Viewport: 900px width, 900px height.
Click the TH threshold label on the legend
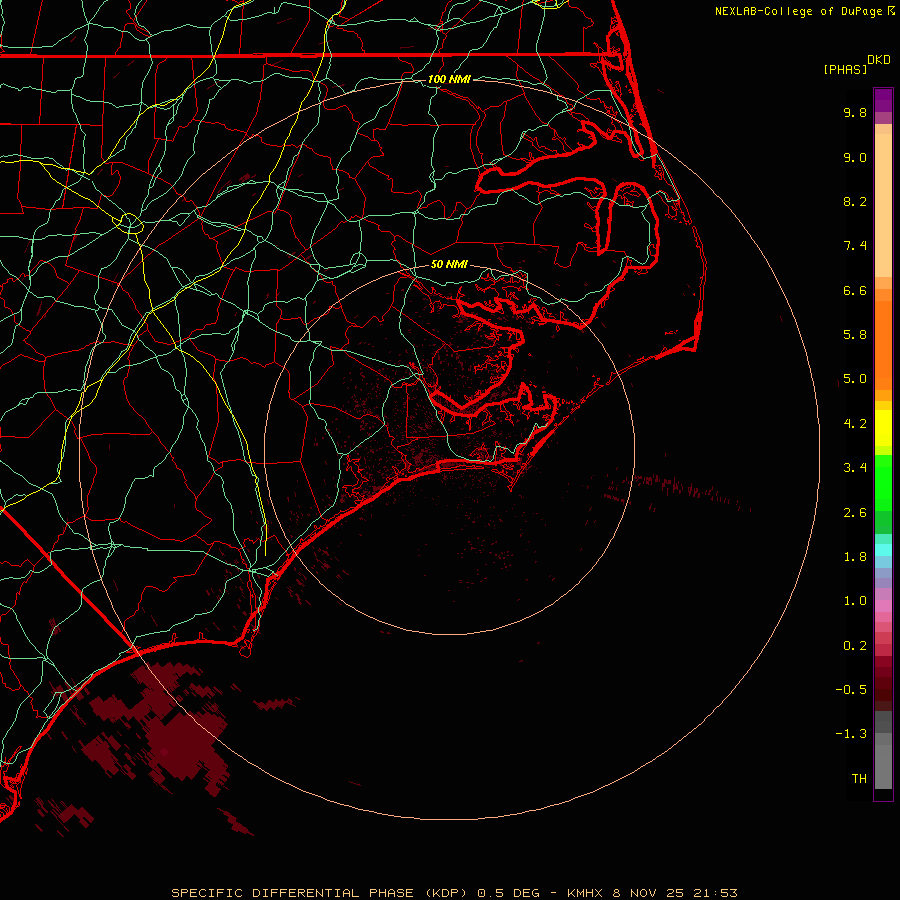(859, 779)
